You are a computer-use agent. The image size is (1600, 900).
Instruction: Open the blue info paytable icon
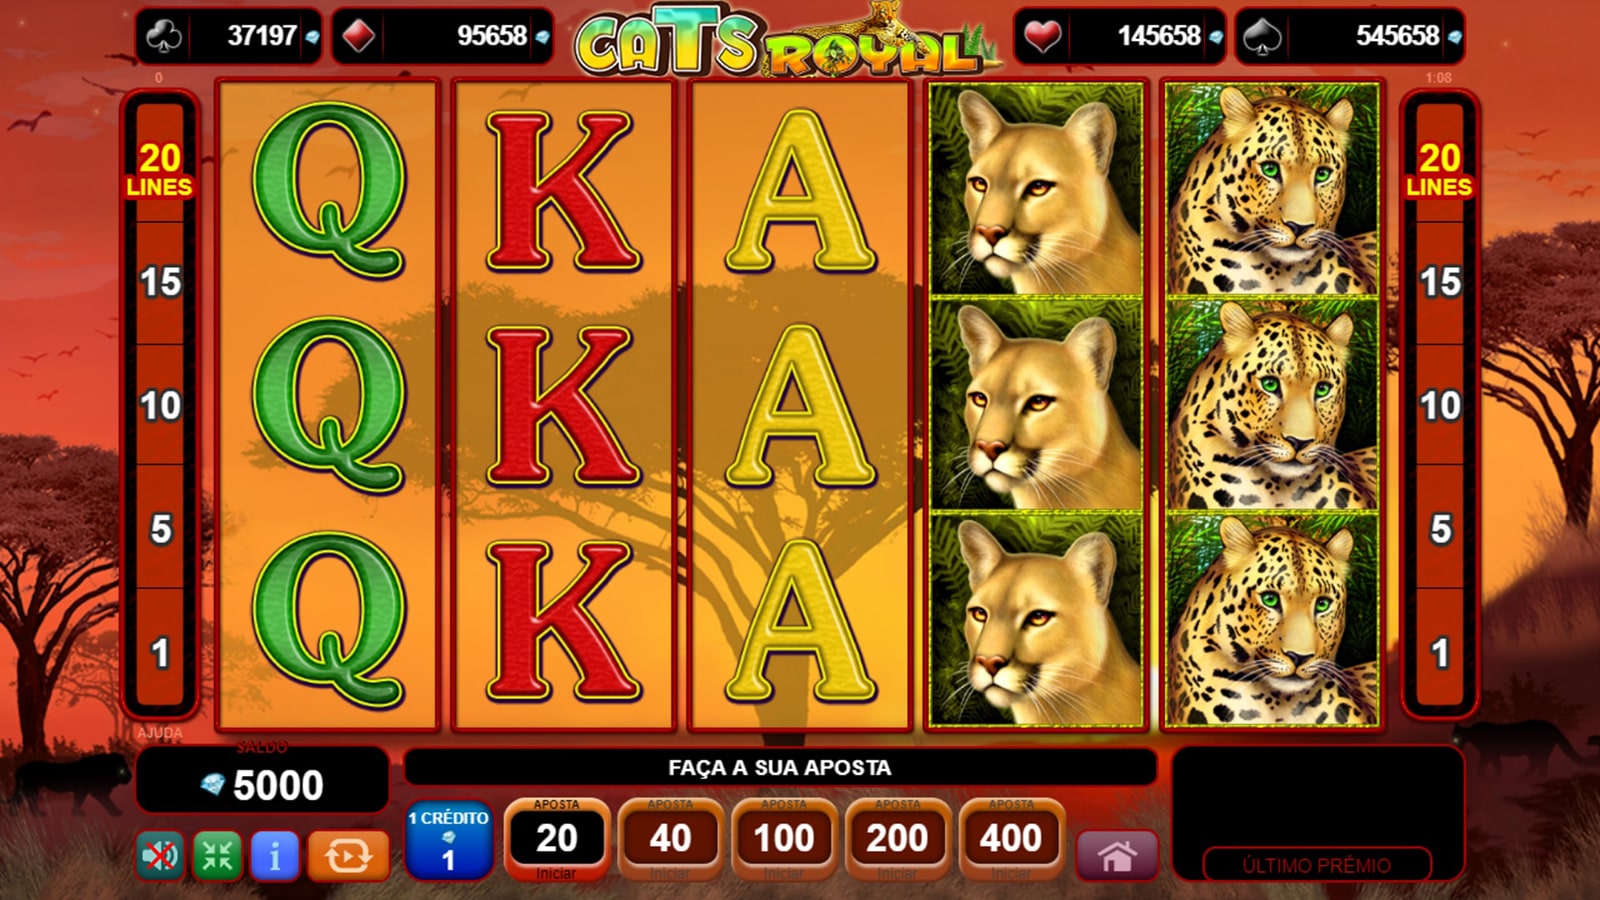coord(275,856)
